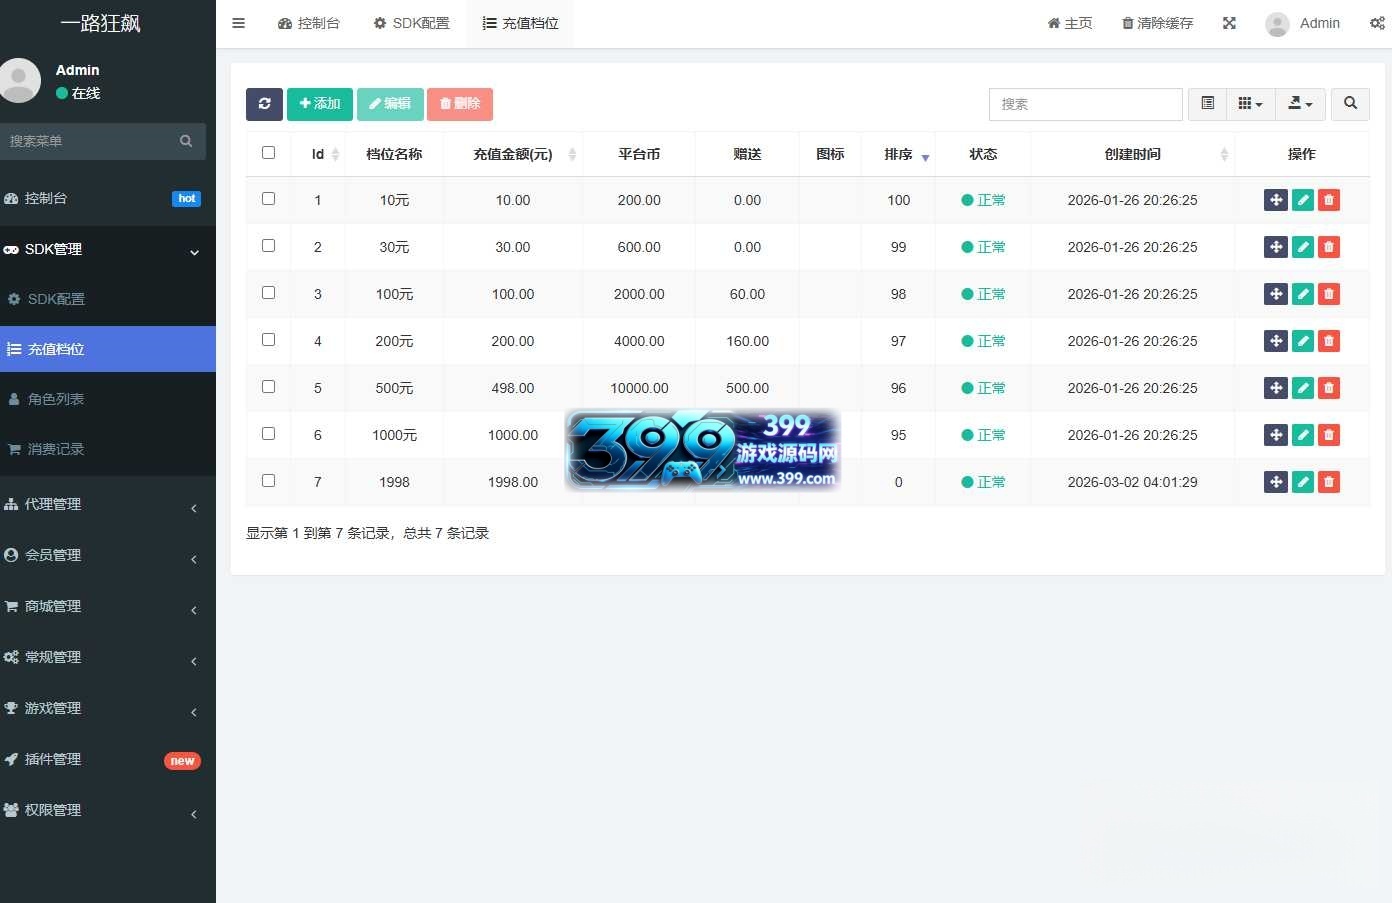1392x903 pixels.
Task: Open the export data dropdown
Action: tap(1300, 104)
